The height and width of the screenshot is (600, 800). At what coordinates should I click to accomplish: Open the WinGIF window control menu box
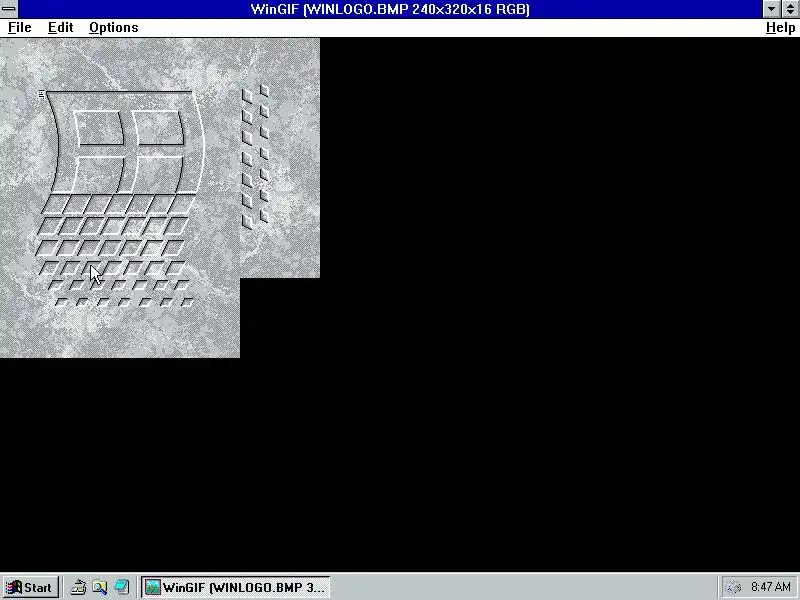click(x=9, y=9)
